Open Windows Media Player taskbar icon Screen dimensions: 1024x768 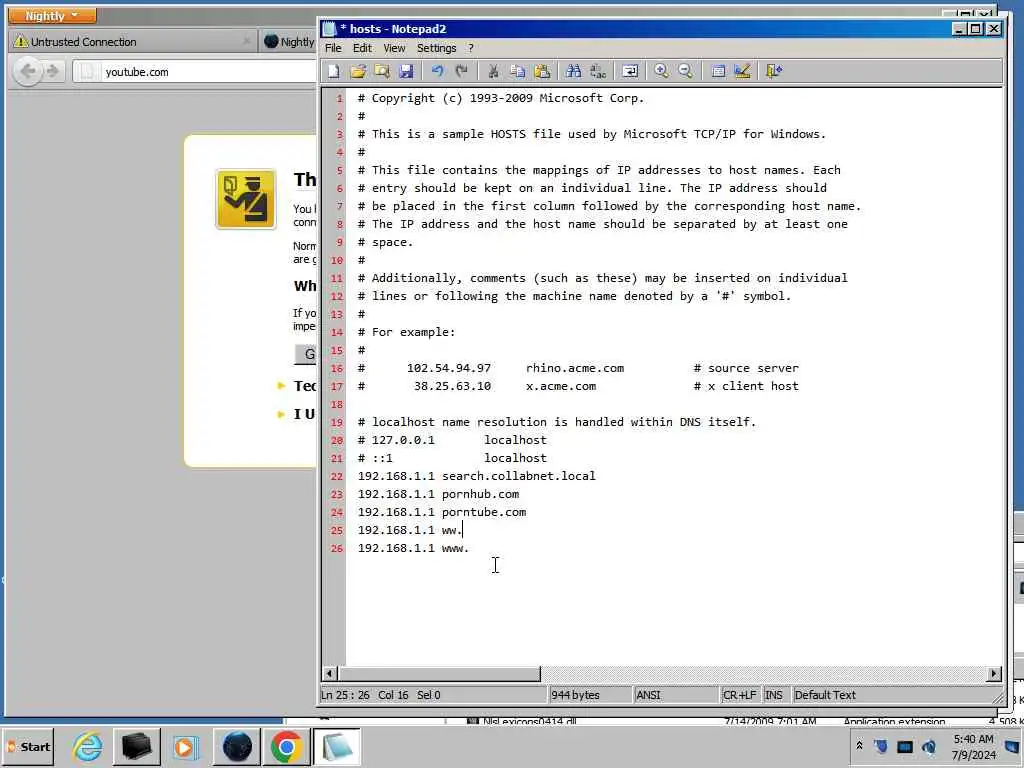[185, 746]
